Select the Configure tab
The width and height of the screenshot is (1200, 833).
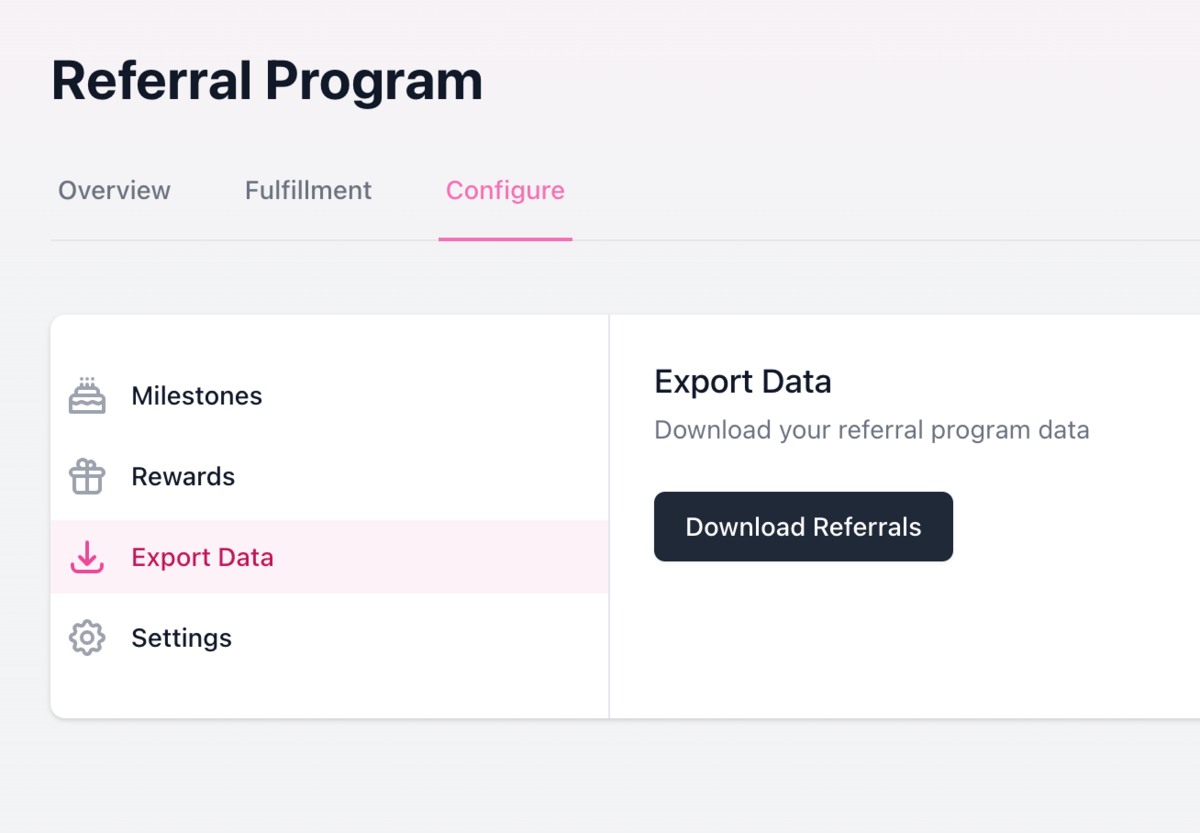(x=505, y=190)
